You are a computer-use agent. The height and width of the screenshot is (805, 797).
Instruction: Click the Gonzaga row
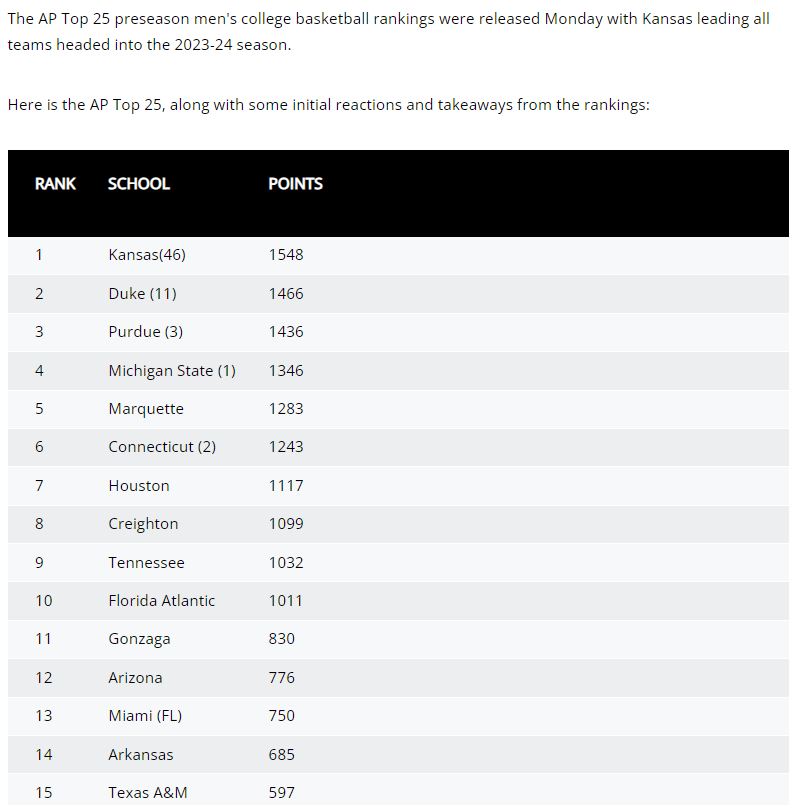coord(398,639)
